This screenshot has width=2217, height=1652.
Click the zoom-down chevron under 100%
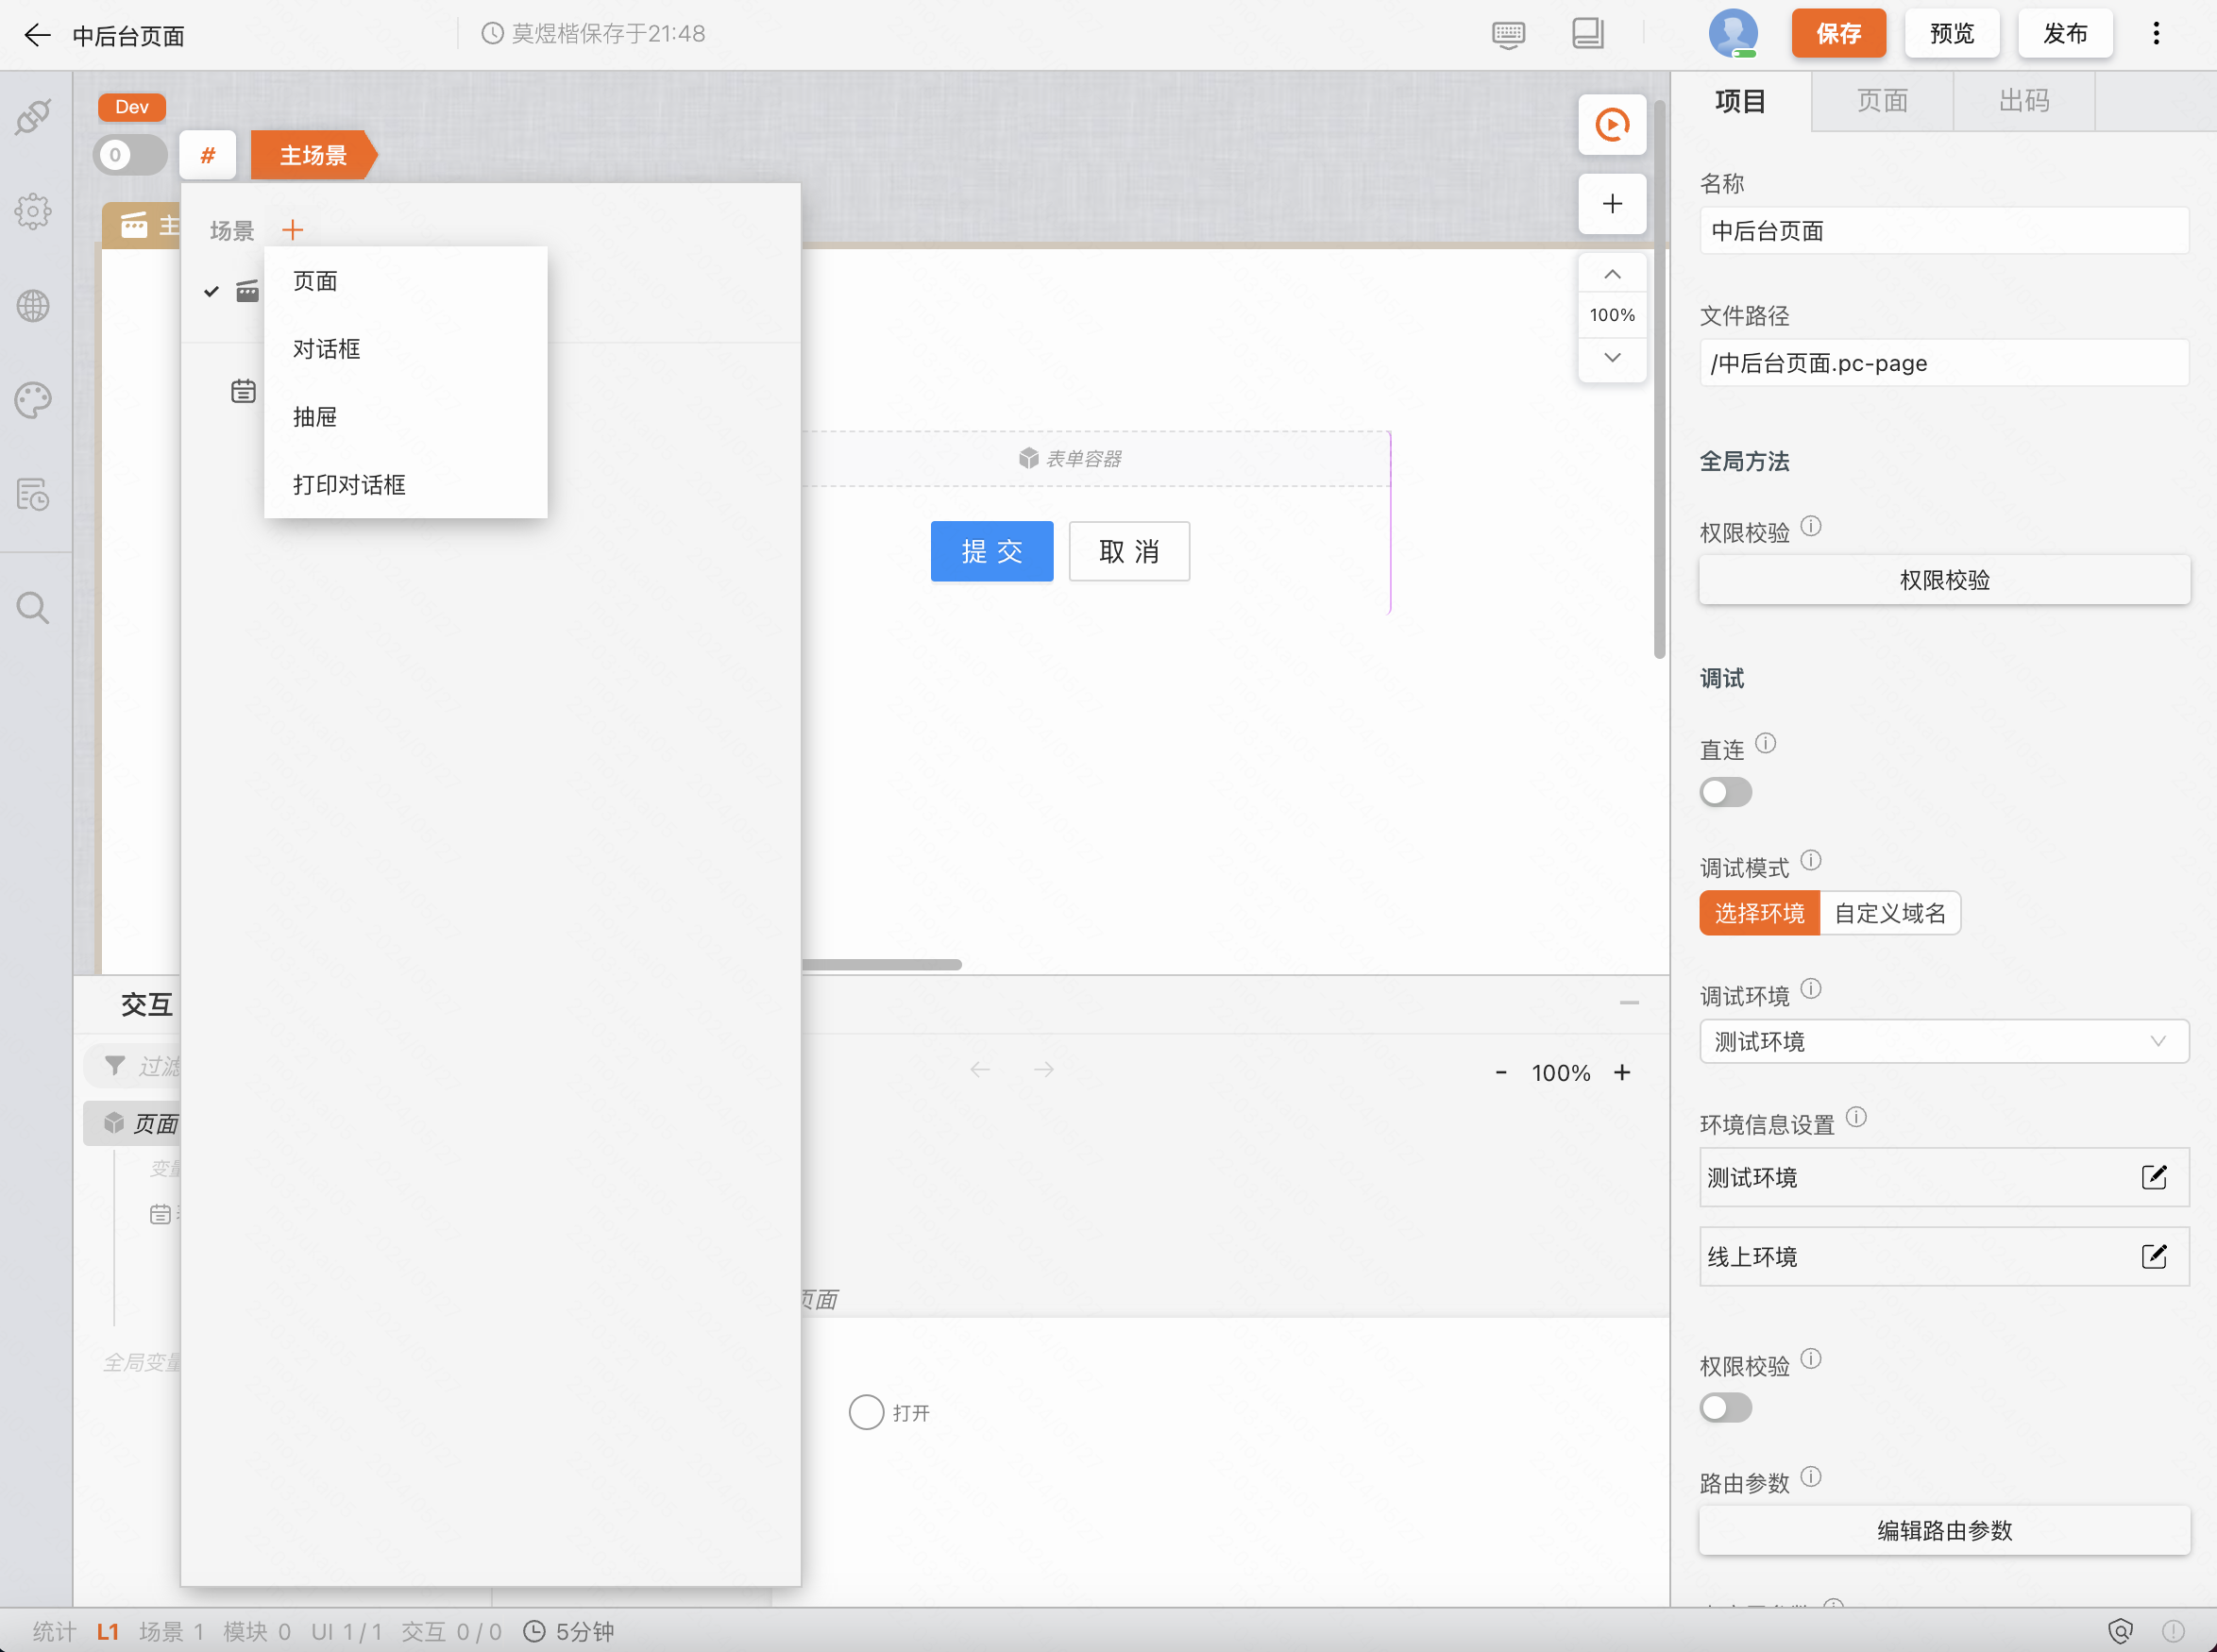pyautogui.click(x=1612, y=357)
